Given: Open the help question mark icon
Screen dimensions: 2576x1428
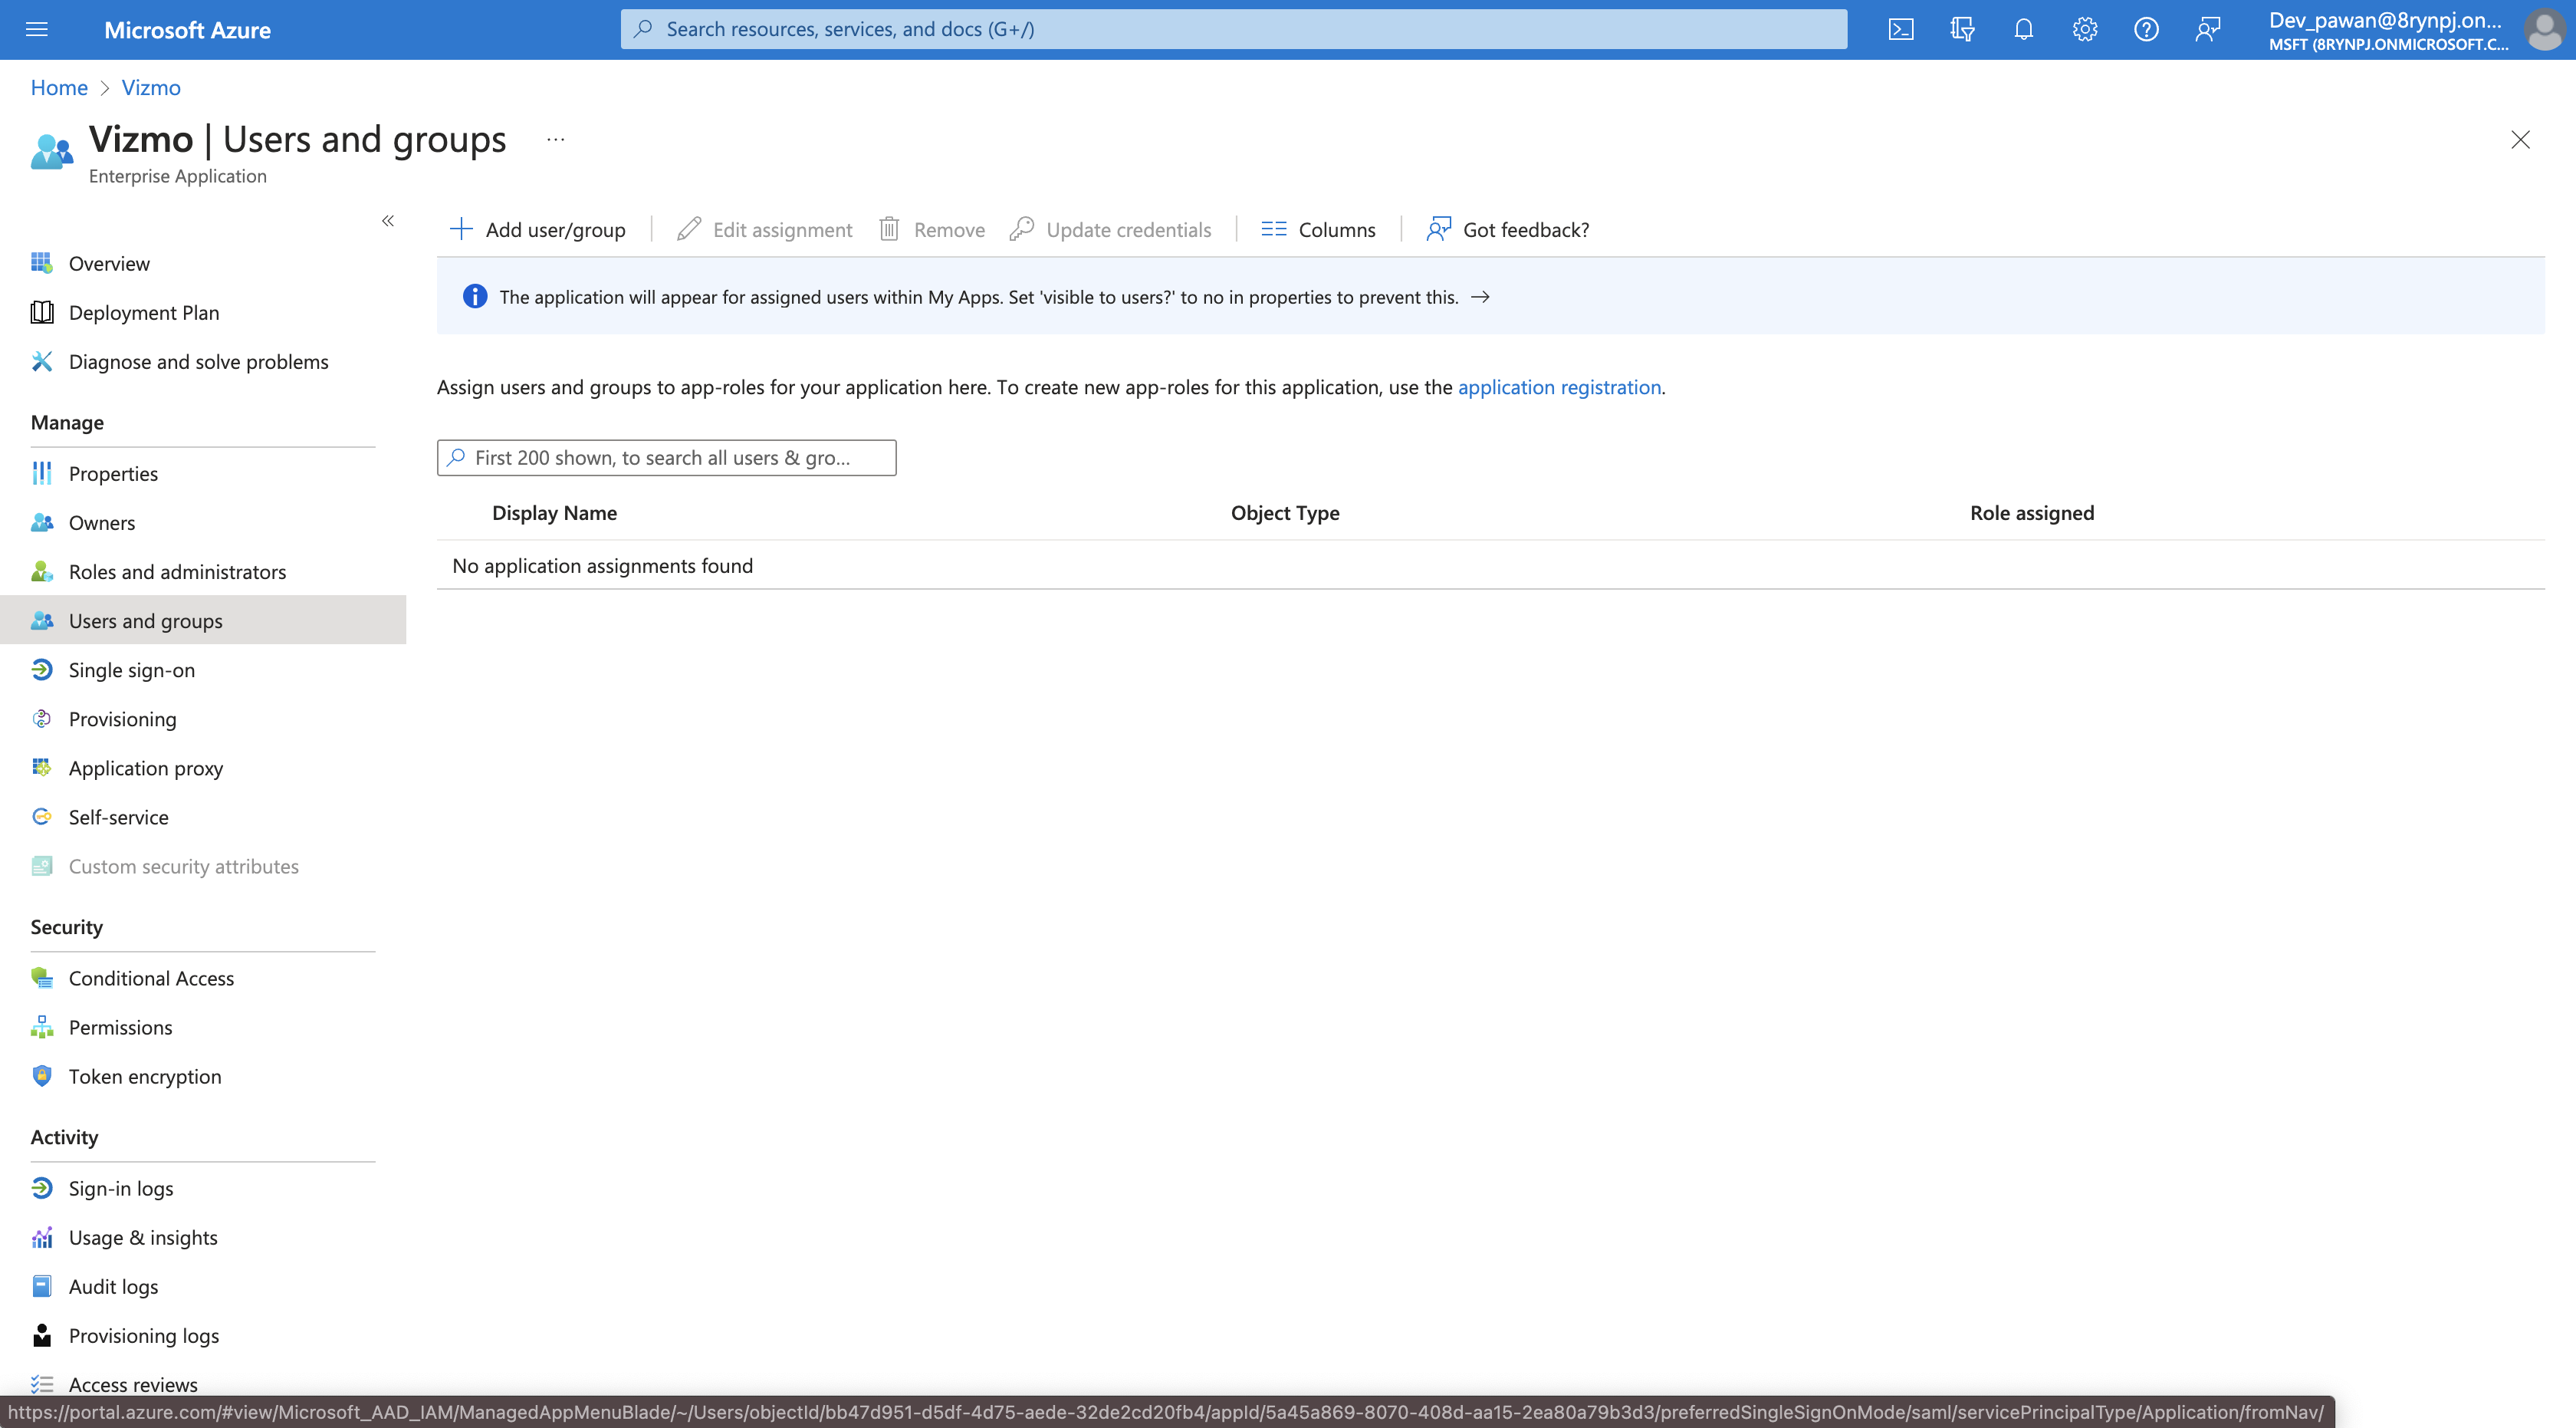Looking at the screenshot, I should [2145, 29].
